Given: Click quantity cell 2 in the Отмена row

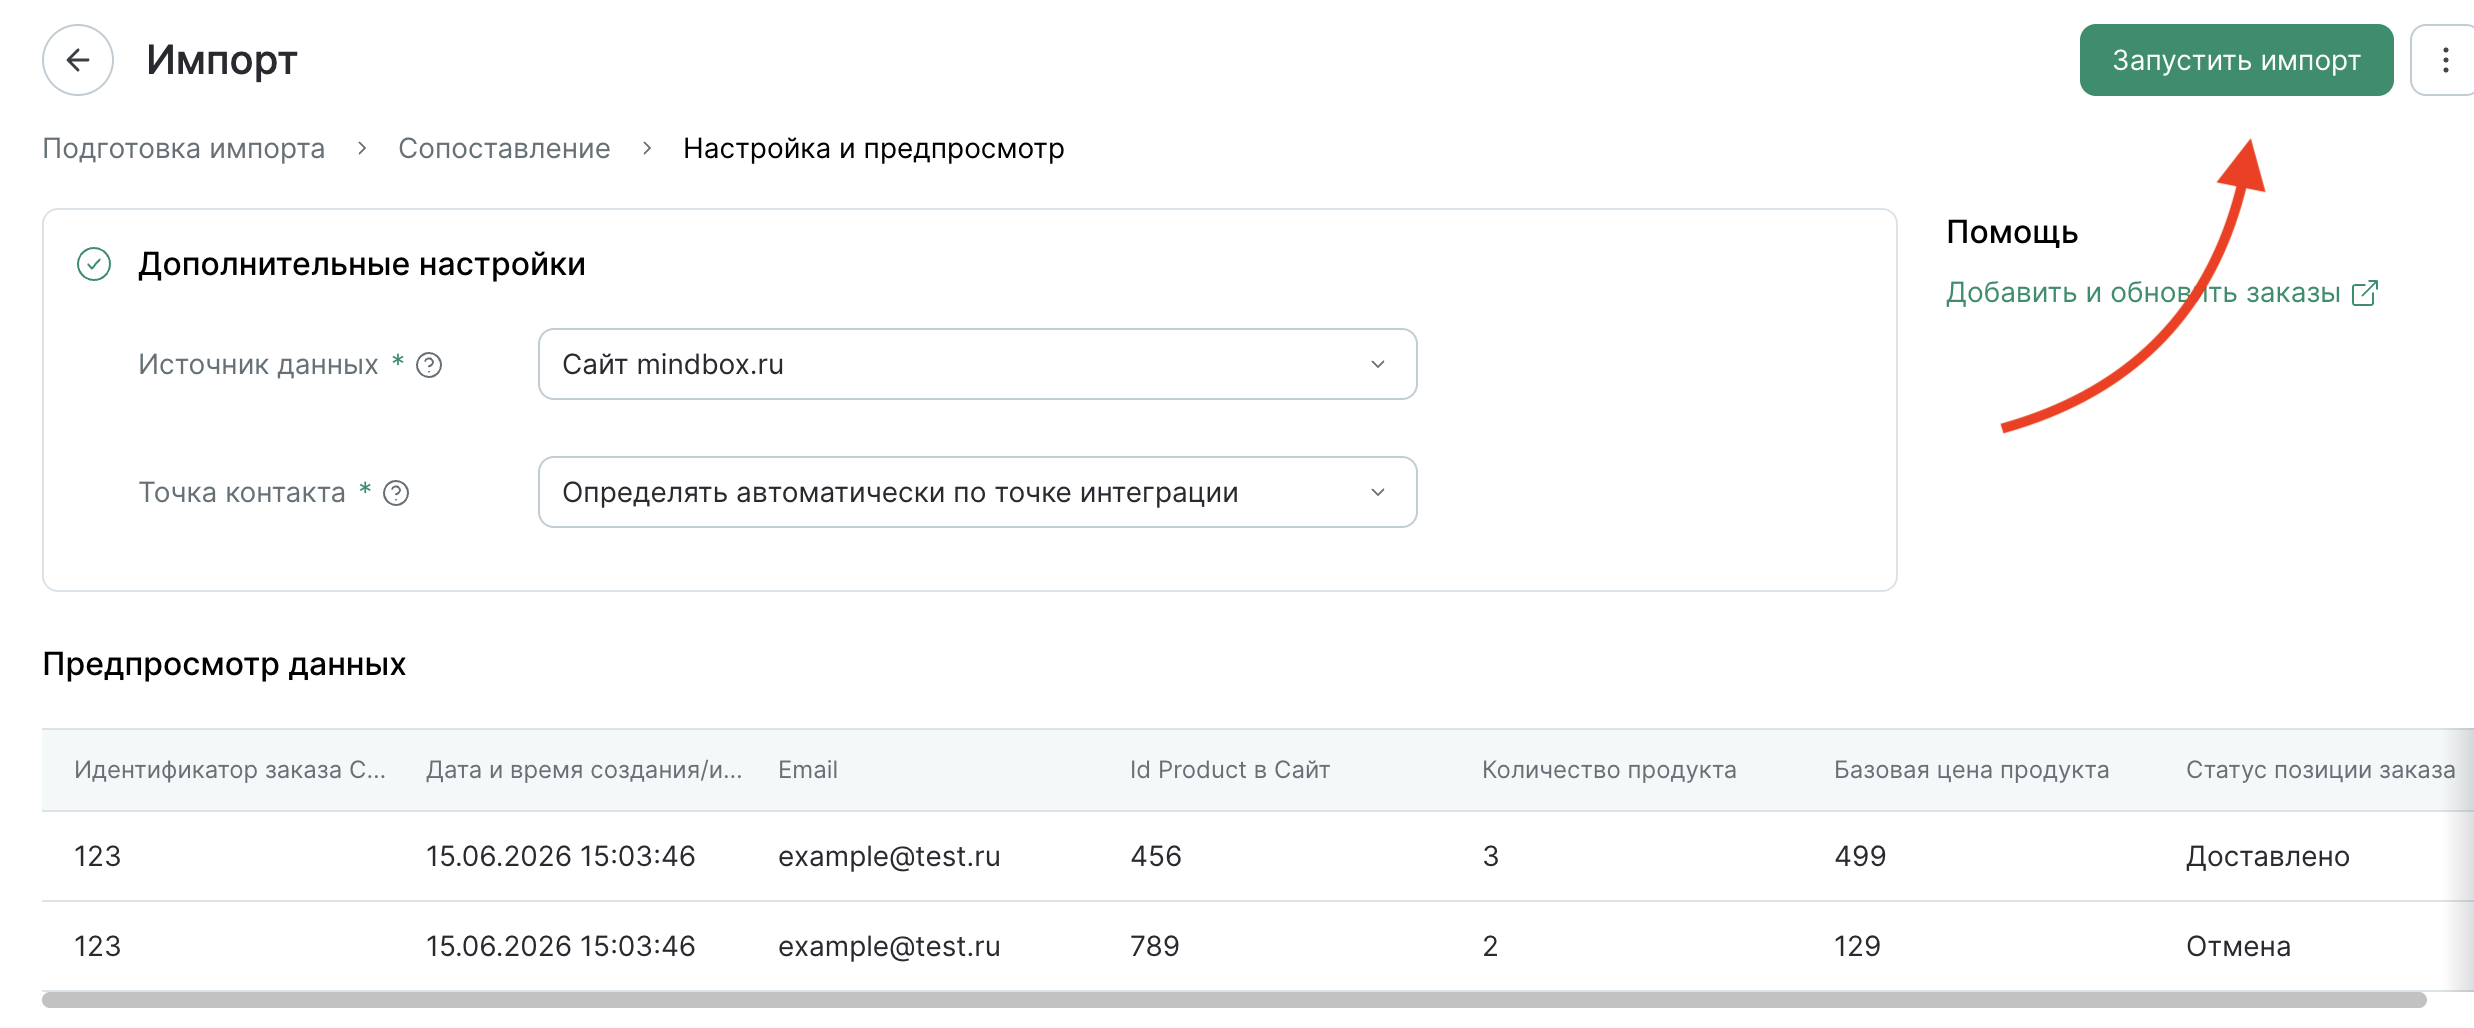Looking at the screenshot, I should click(x=1490, y=946).
